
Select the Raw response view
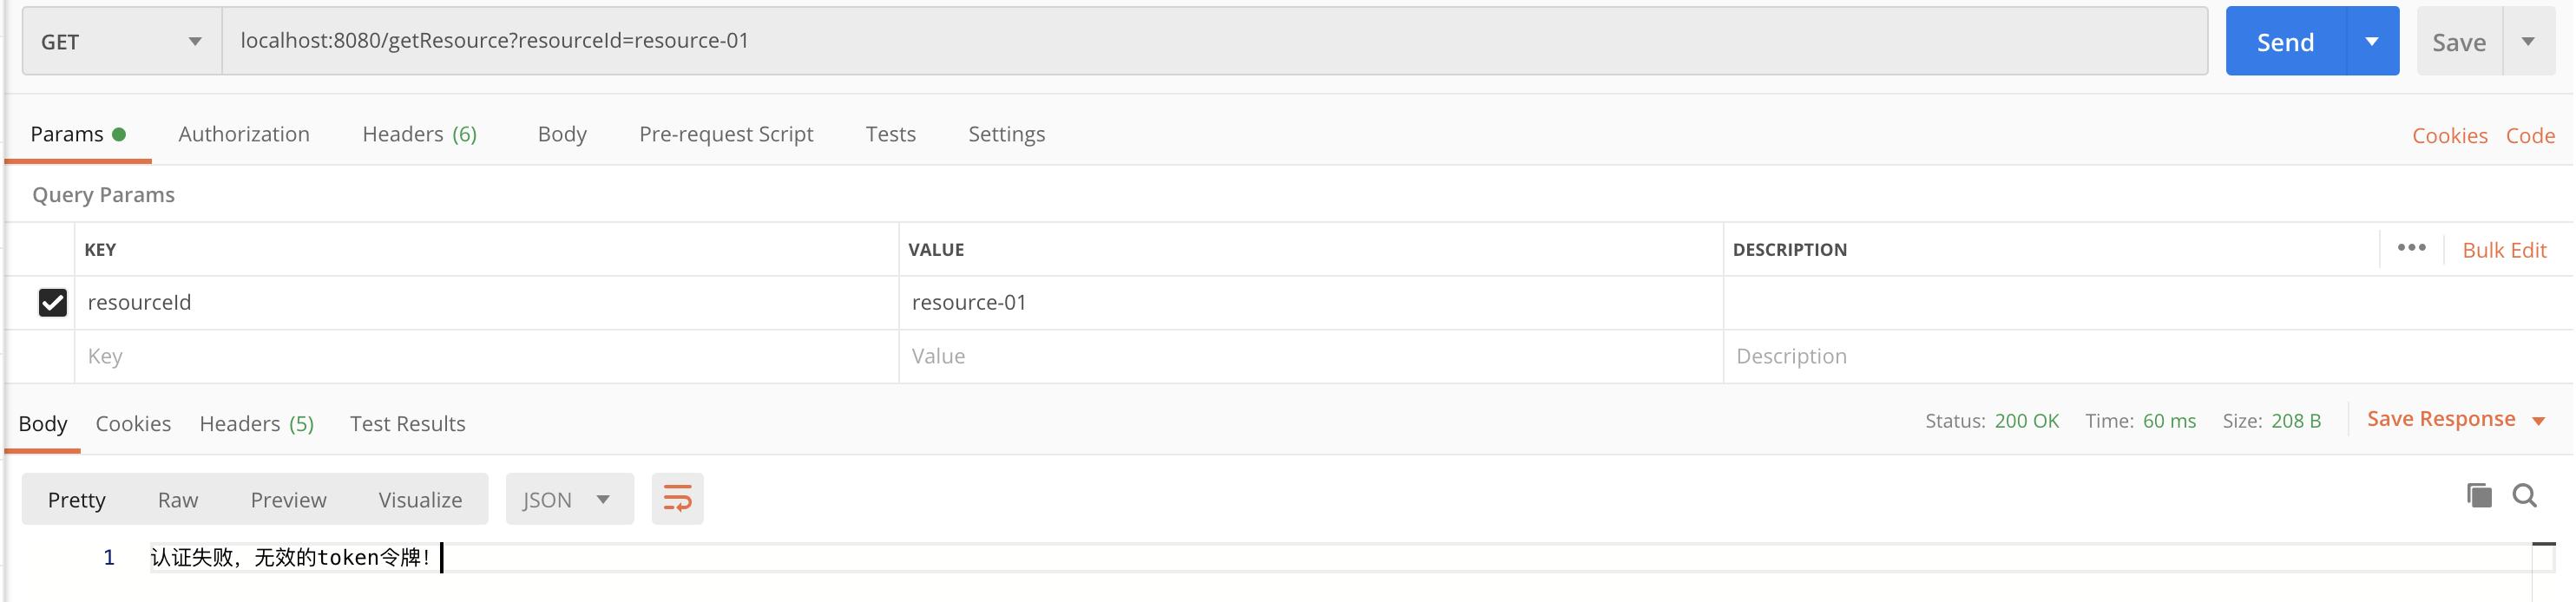[x=178, y=499]
